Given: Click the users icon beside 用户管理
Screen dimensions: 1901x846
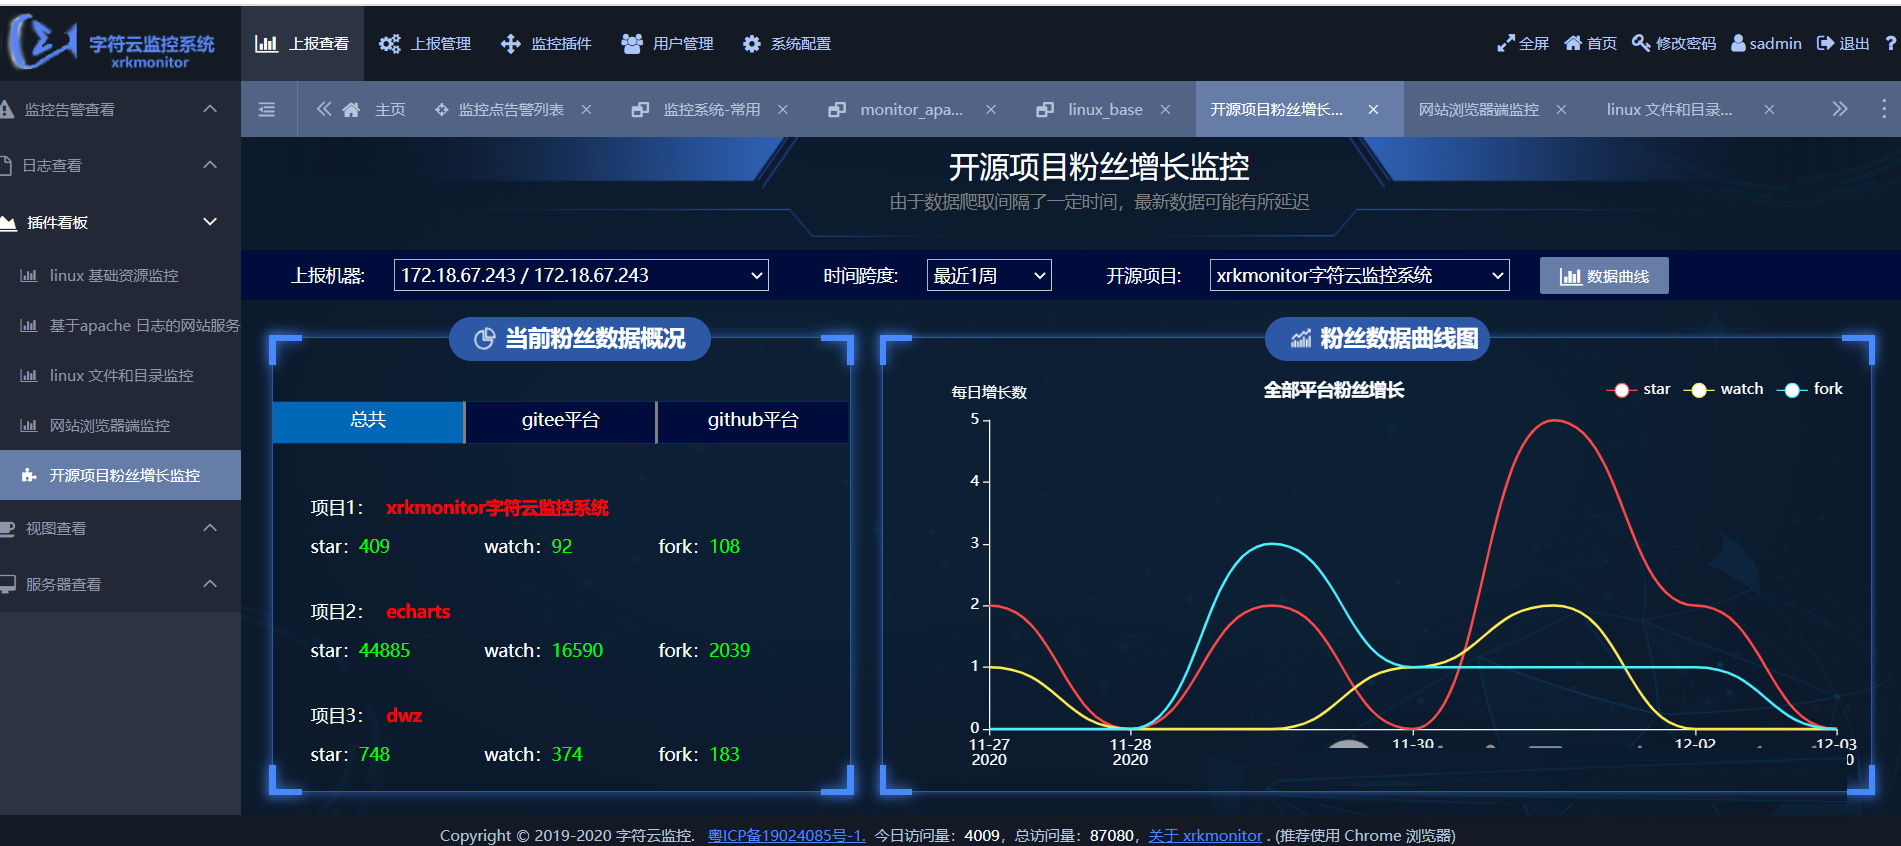Looking at the screenshot, I should [x=632, y=44].
